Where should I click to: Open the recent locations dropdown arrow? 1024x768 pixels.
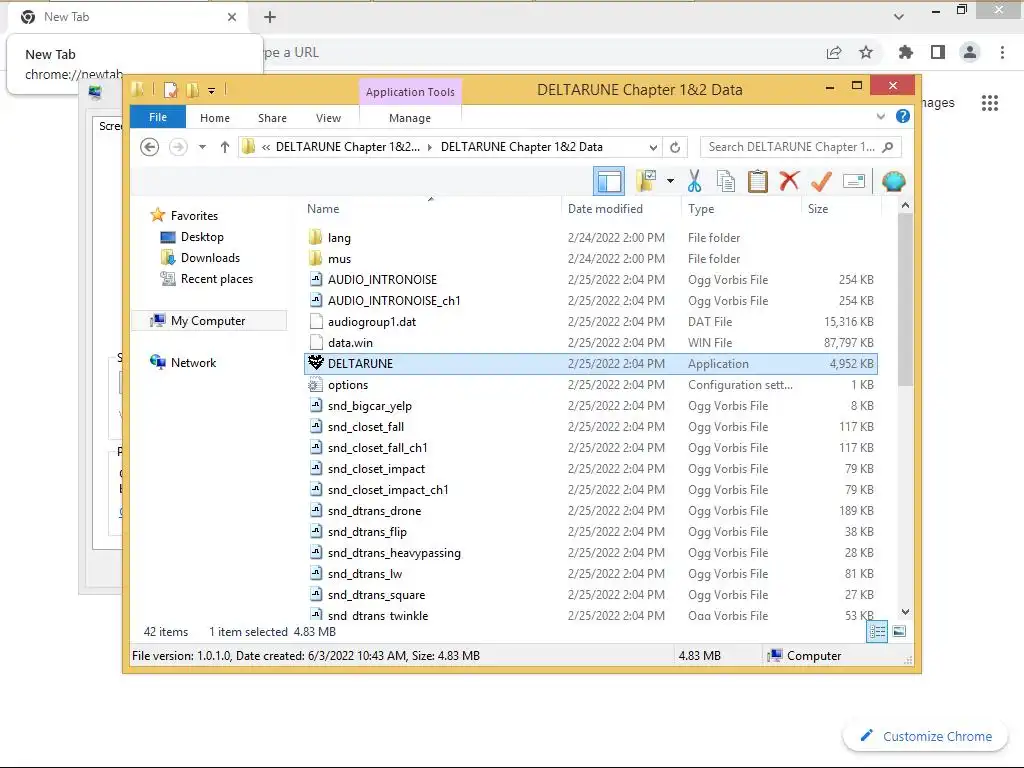(x=202, y=147)
